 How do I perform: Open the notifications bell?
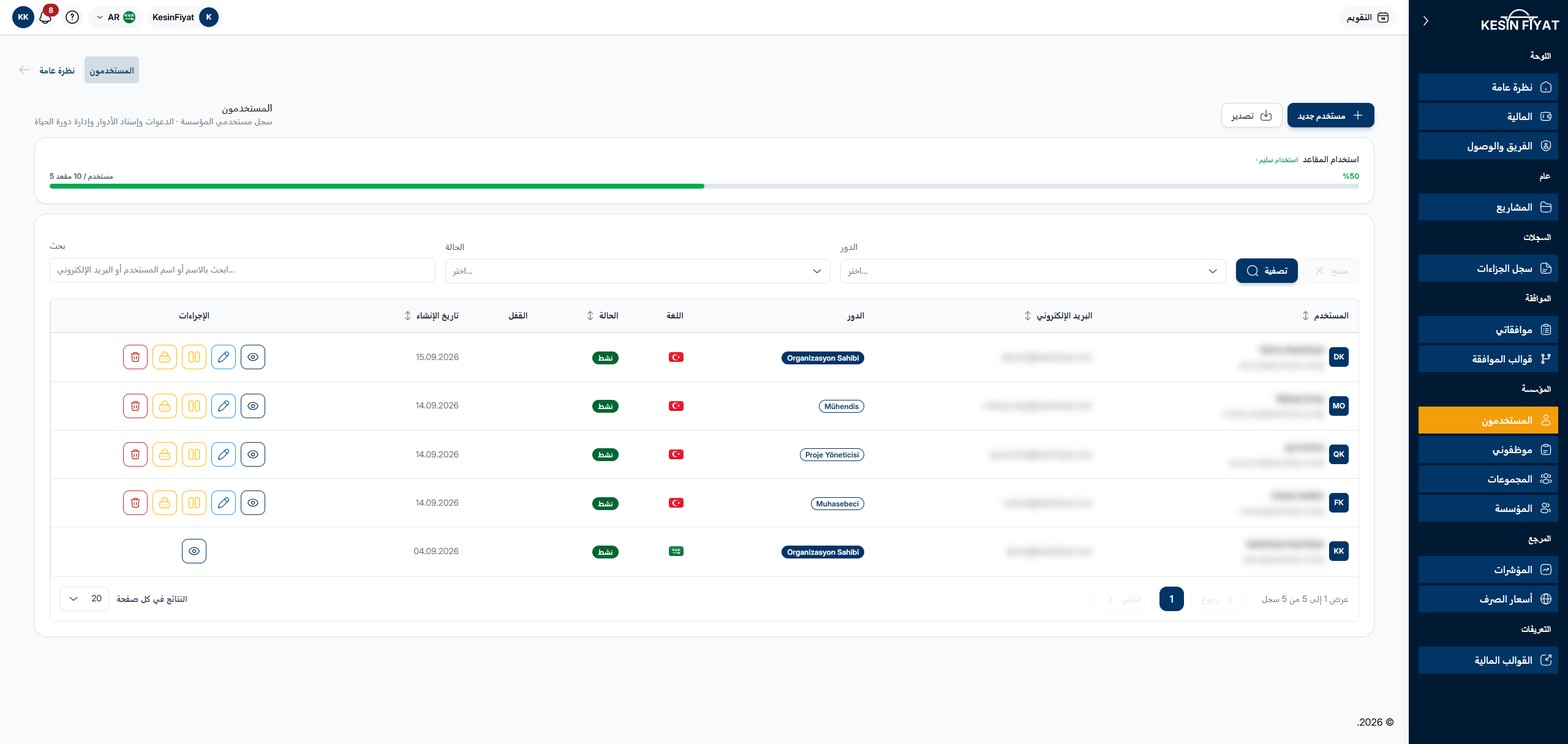click(45, 17)
